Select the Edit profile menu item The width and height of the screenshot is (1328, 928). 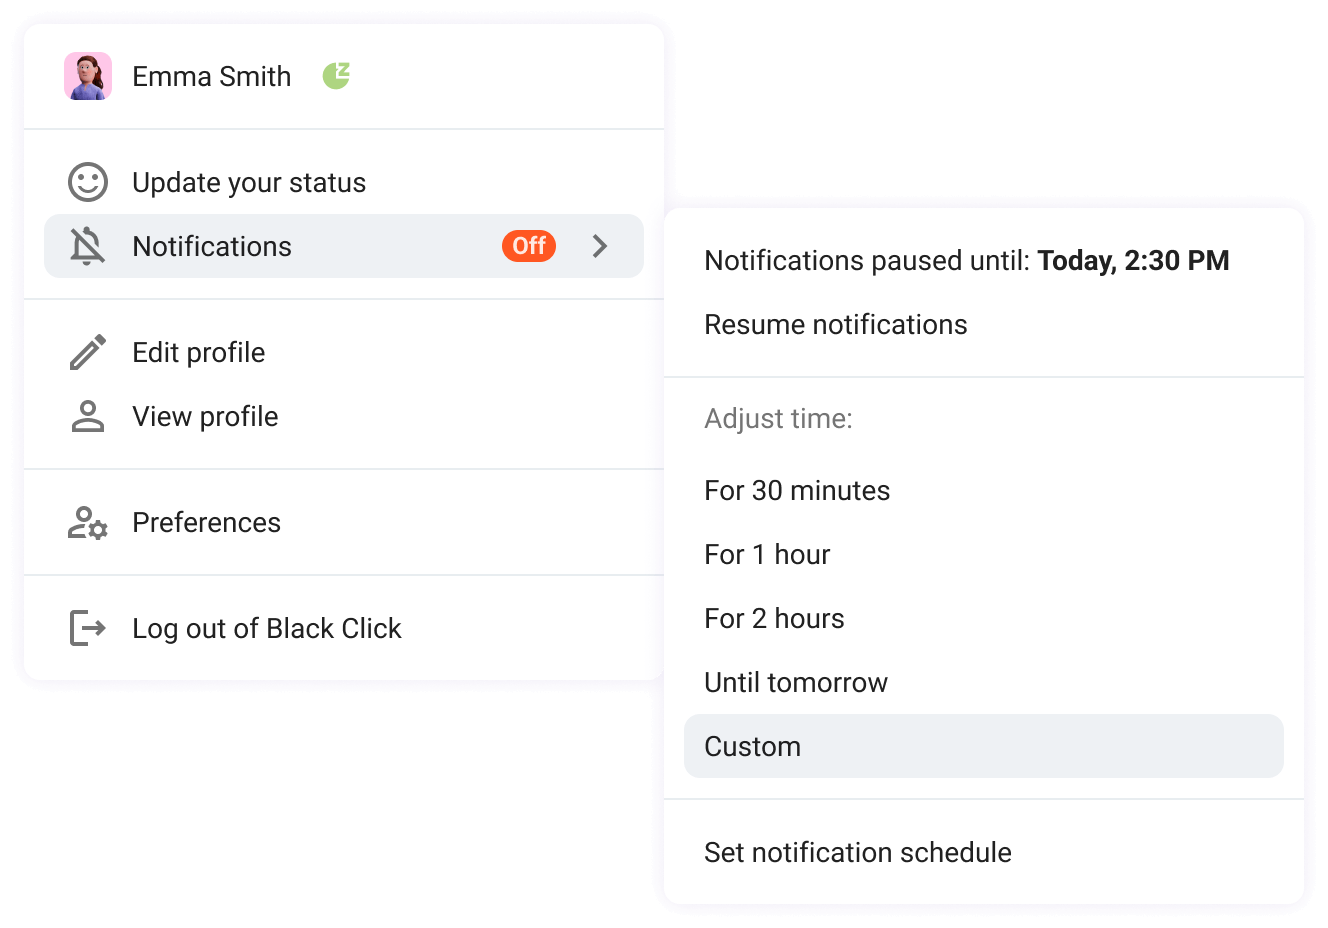click(199, 353)
